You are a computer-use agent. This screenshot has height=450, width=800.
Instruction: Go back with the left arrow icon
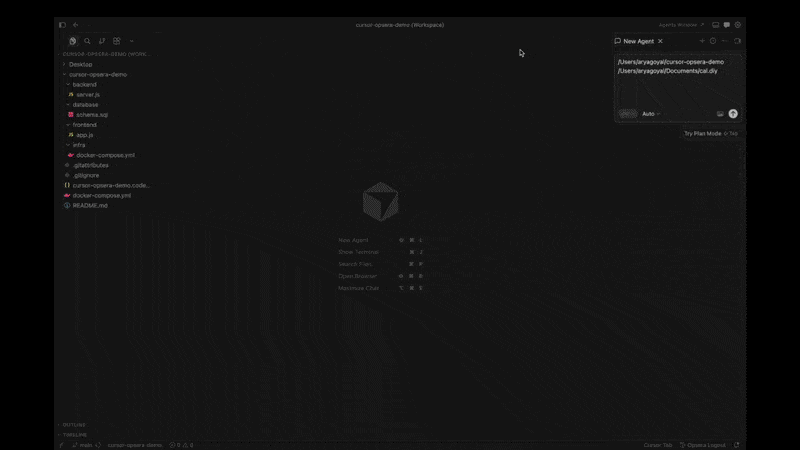click(x=76, y=24)
